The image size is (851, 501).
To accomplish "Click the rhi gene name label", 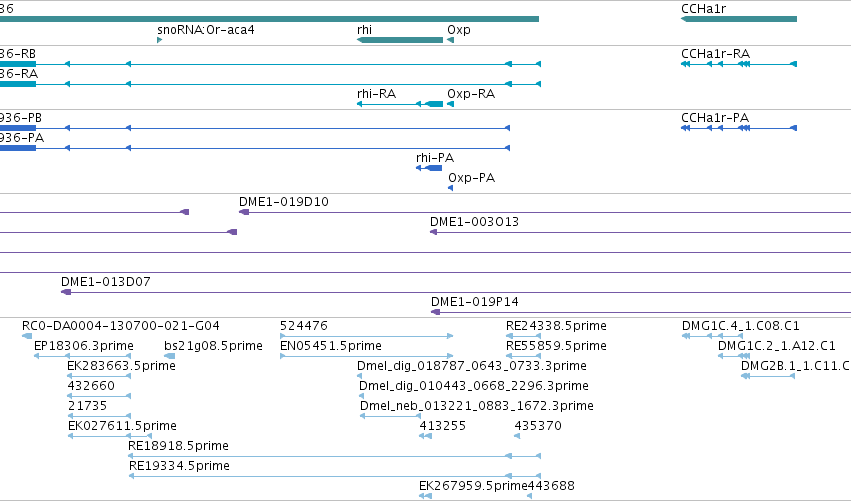I will tap(364, 30).
